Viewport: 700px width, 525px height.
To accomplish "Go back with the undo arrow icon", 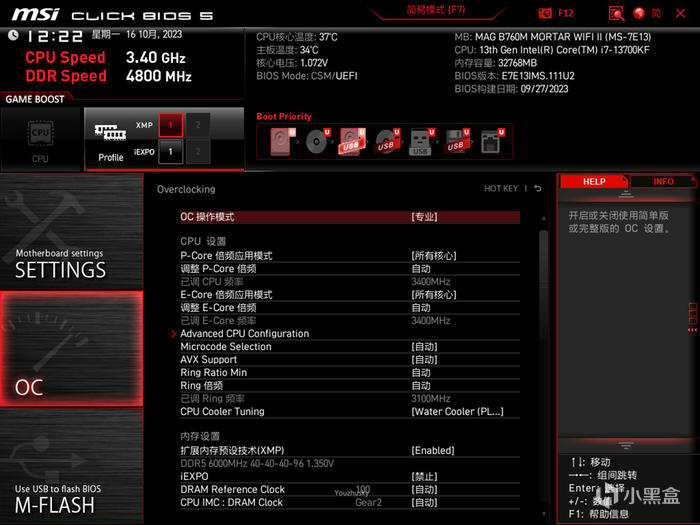I will 538,189.
